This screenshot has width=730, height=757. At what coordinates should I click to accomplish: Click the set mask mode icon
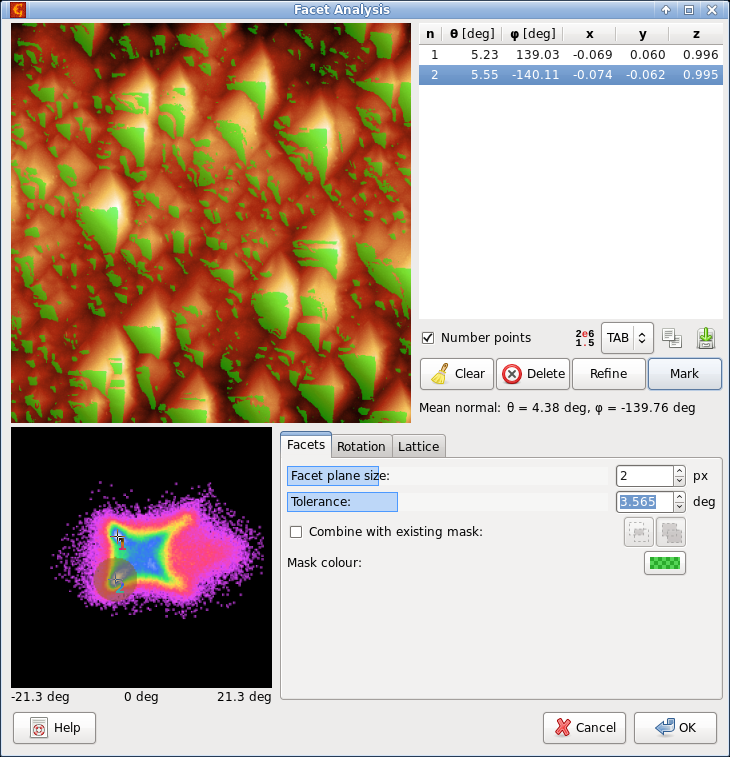(x=639, y=532)
